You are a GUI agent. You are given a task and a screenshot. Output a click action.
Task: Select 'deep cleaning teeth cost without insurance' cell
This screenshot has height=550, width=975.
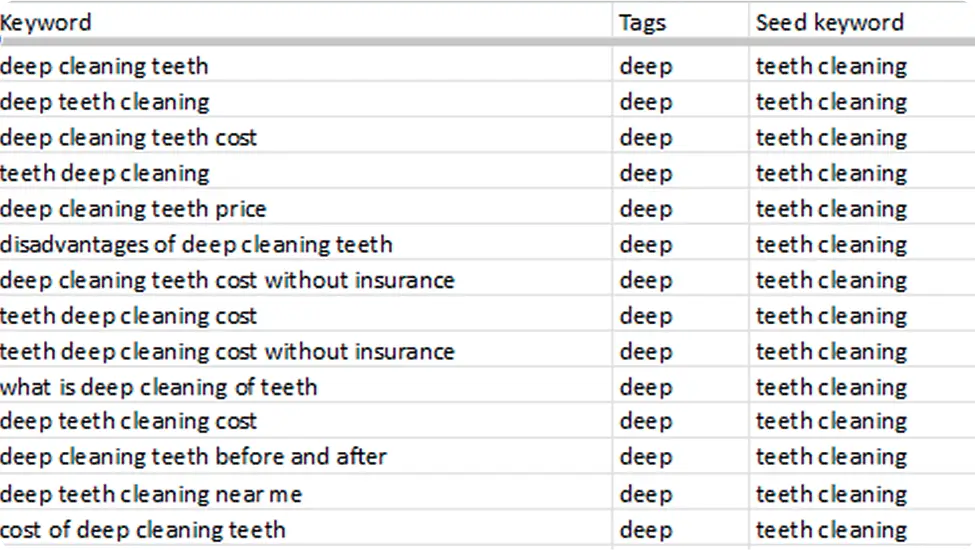306,278
